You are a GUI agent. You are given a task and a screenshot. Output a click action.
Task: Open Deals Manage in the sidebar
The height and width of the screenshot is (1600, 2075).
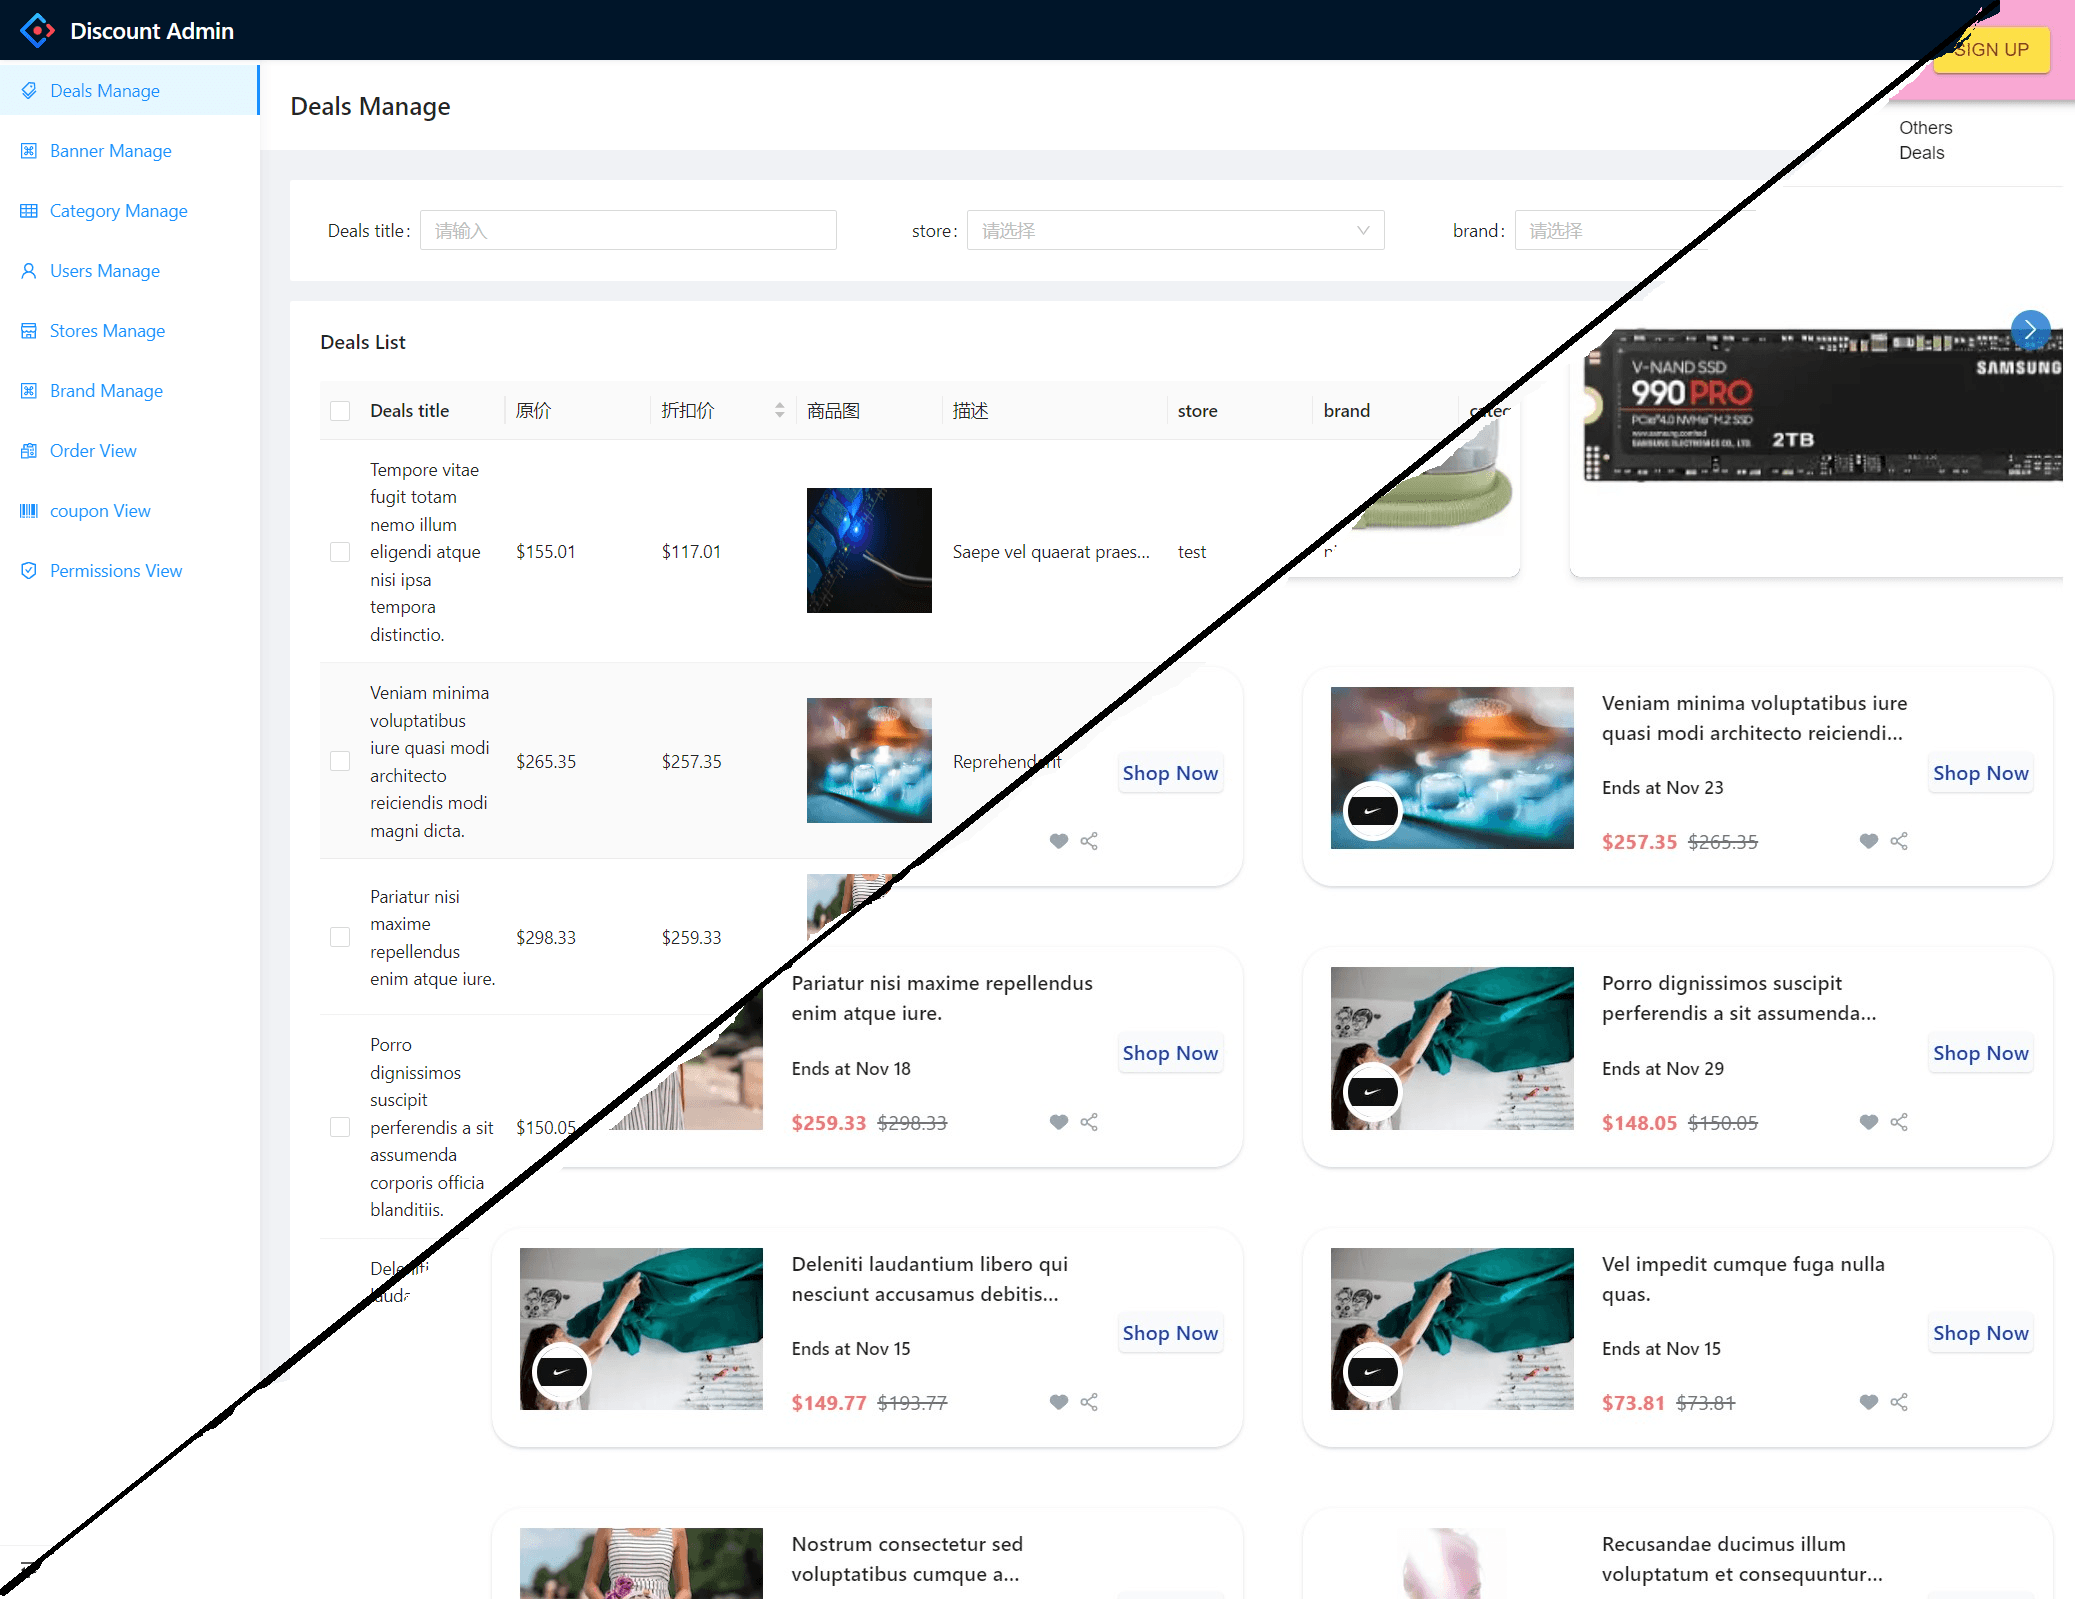129,90
